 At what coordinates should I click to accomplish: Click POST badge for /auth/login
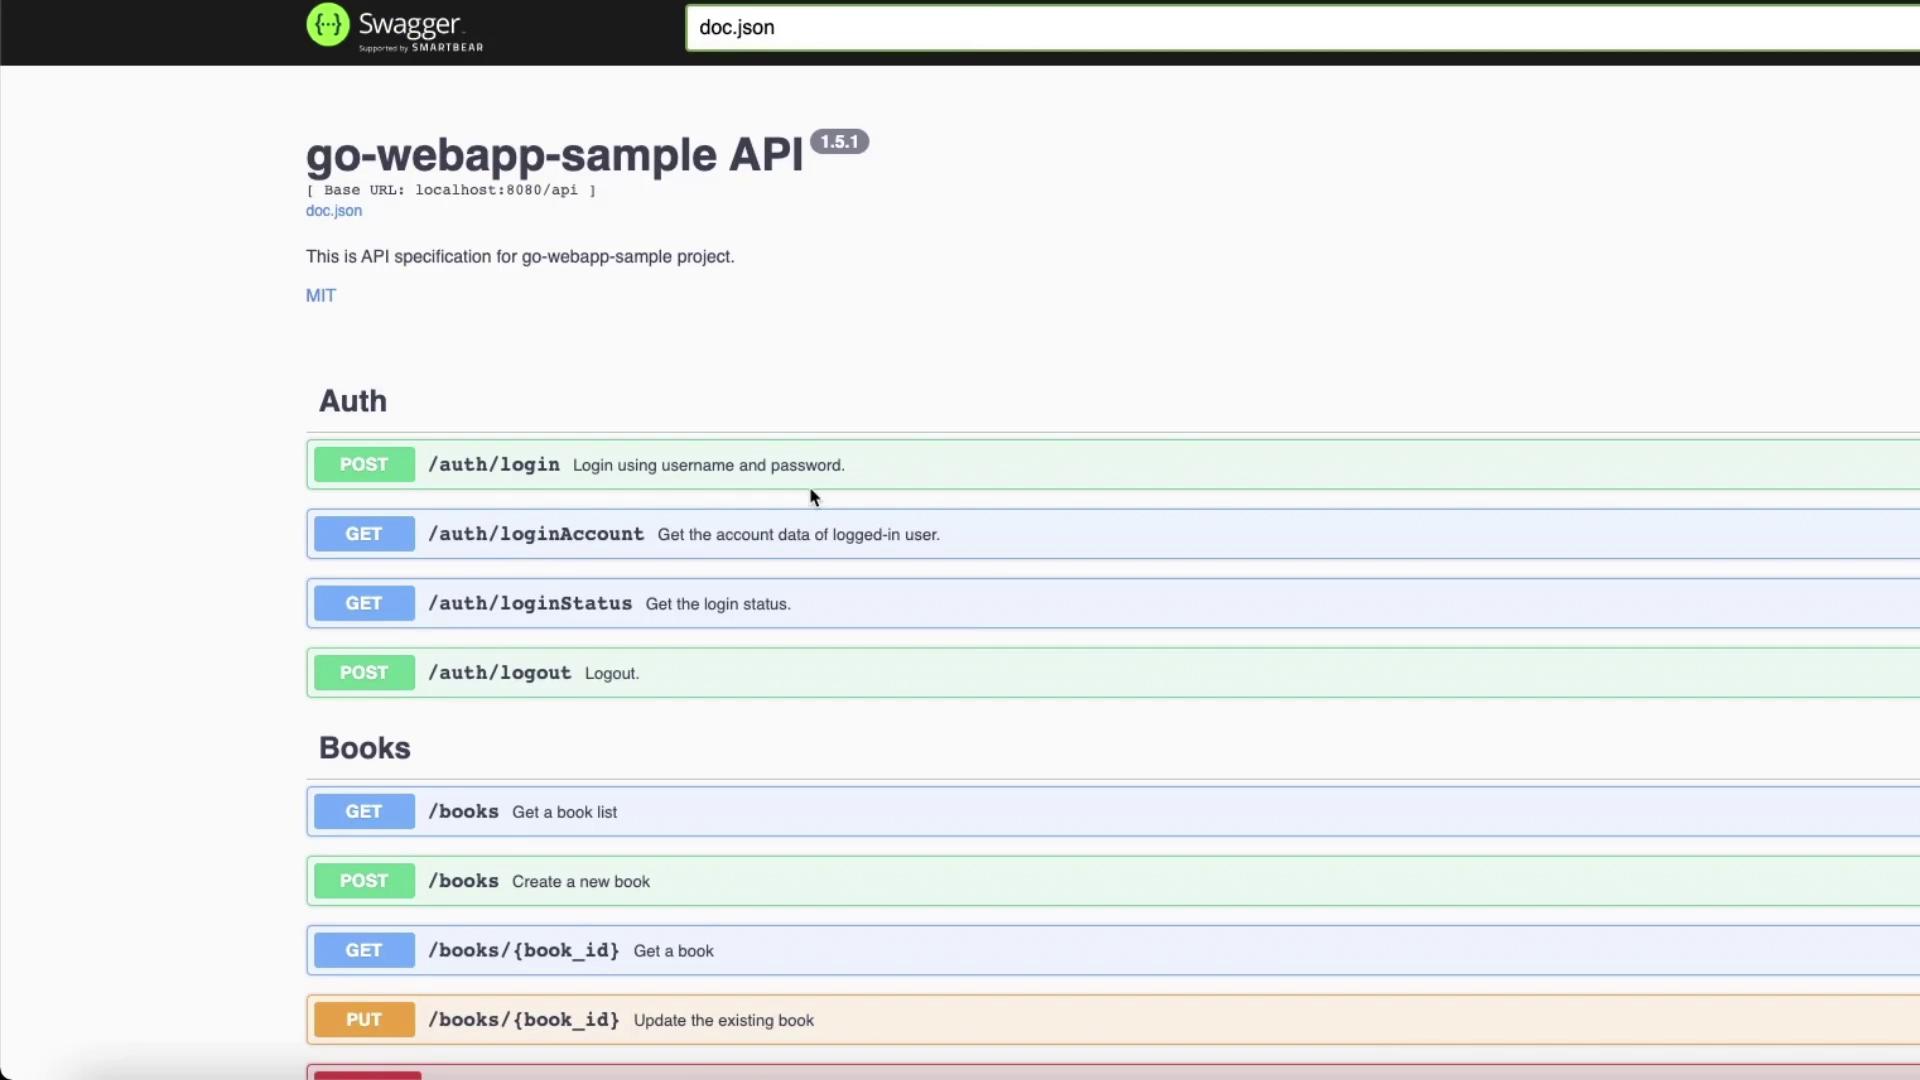tap(364, 465)
